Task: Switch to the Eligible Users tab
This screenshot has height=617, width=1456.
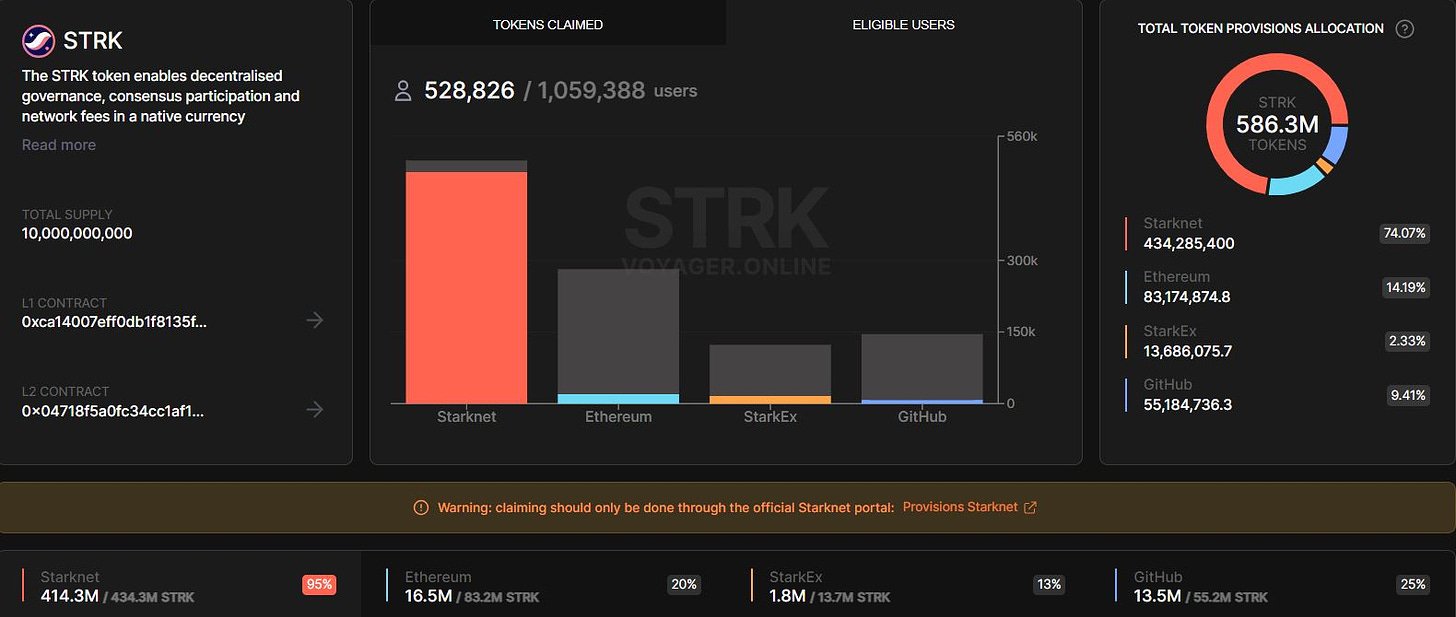Action: (903, 24)
